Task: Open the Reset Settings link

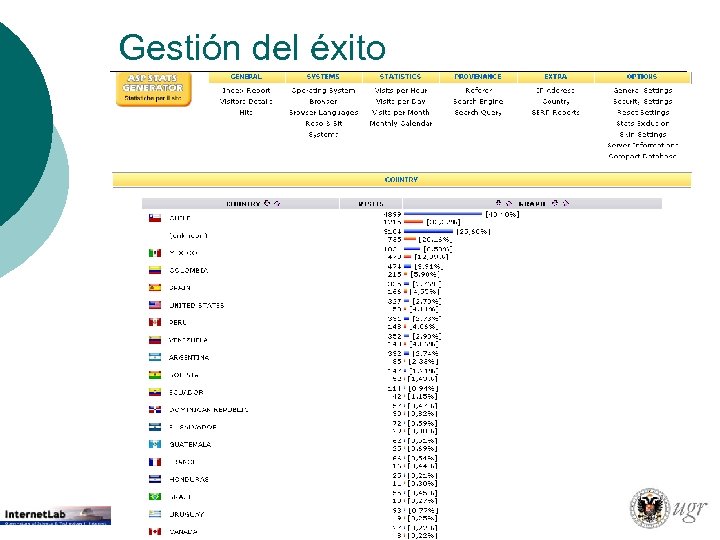Action: (x=643, y=112)
